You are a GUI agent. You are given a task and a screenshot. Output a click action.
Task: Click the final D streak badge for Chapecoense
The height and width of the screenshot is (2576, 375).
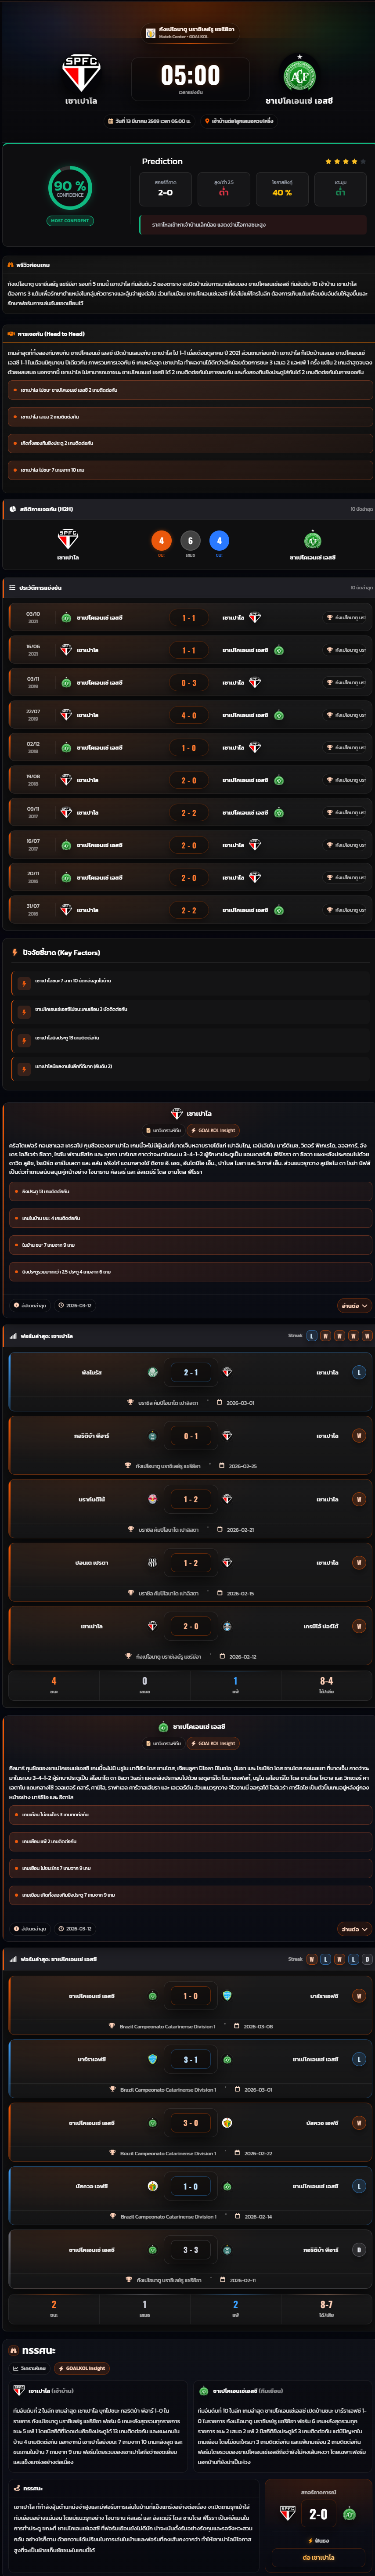point(367,1959)
